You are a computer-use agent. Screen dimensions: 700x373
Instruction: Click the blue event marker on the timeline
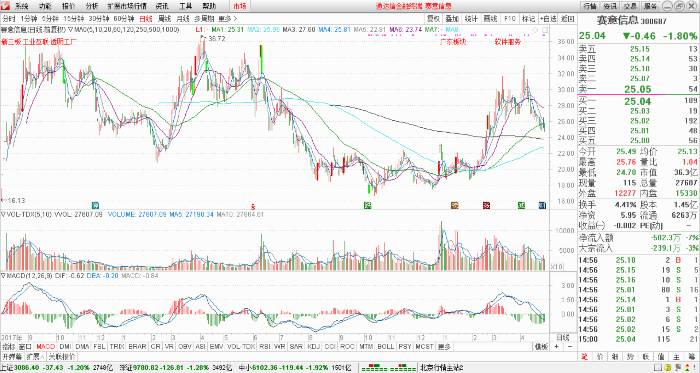(x=542, y=206)
